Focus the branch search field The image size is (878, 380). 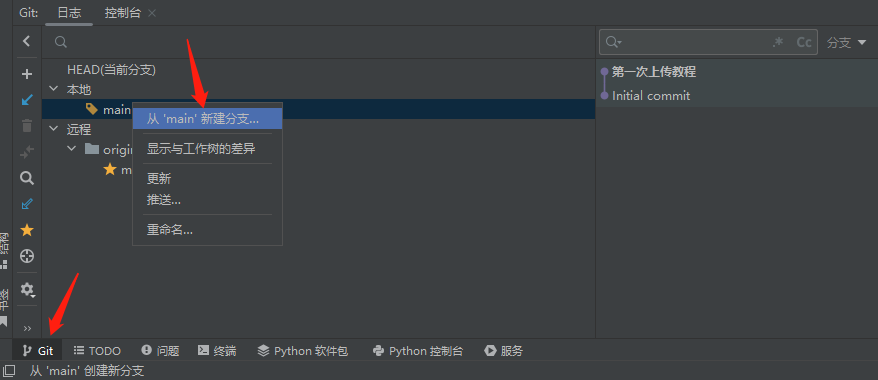[318, 42]
